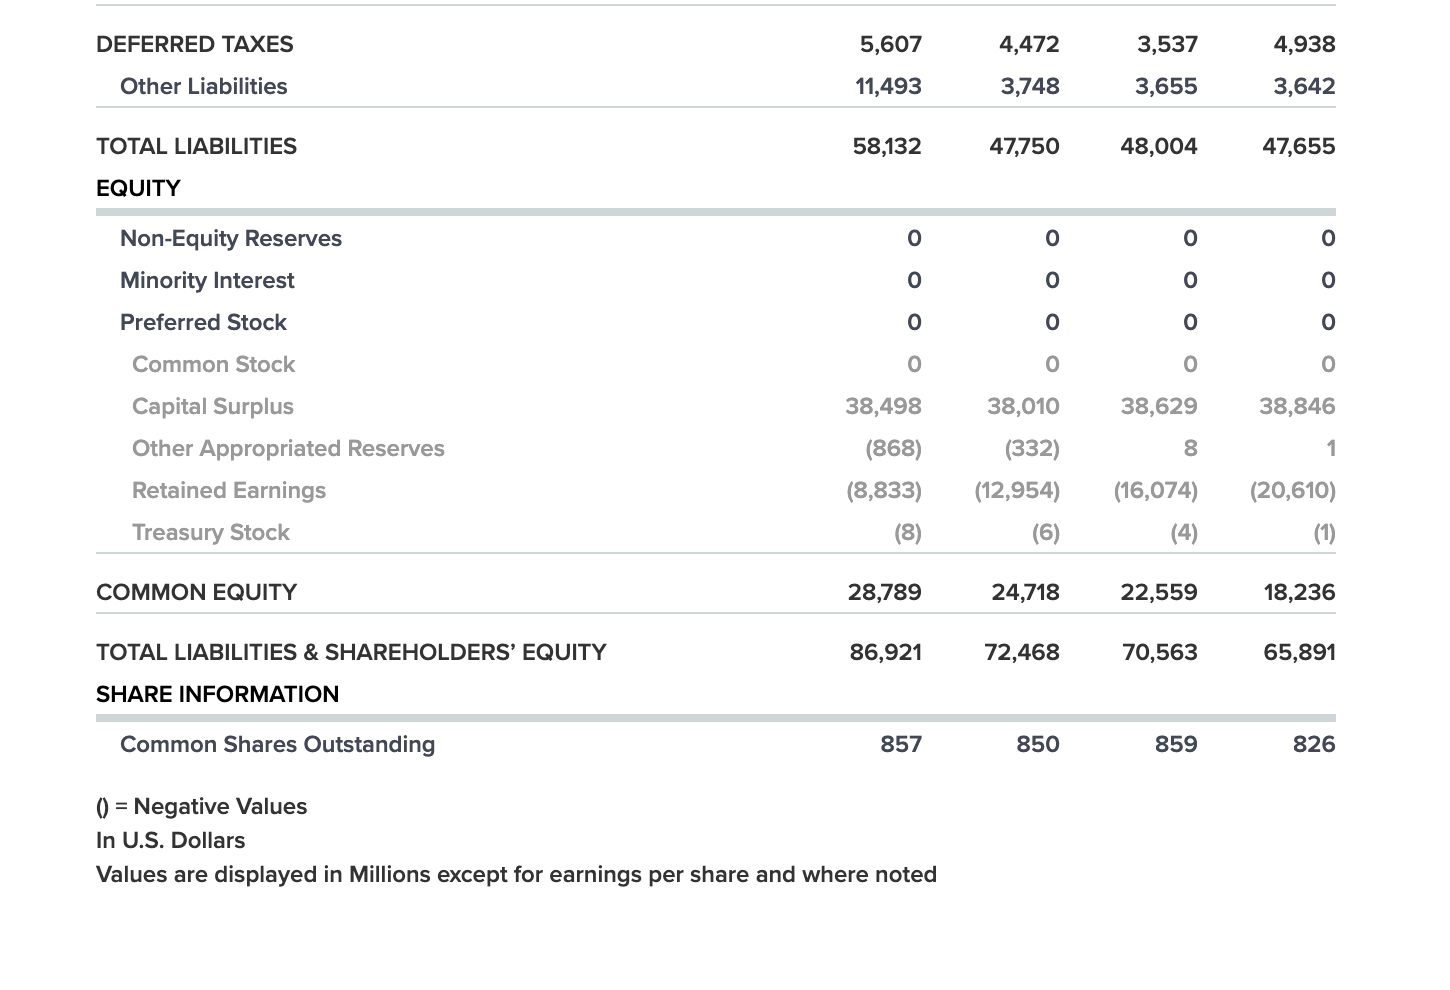The width and height of the screenshot is (1450, 990).
Task: Click common equity value 24,718
Action: 1026,592
